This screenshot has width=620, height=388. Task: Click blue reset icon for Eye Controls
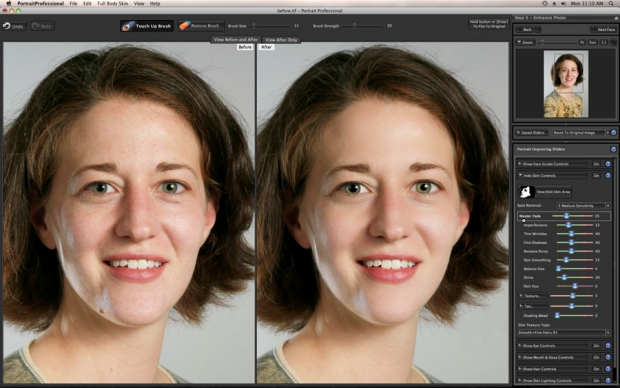pyautogui.click(x=608, y=346)
